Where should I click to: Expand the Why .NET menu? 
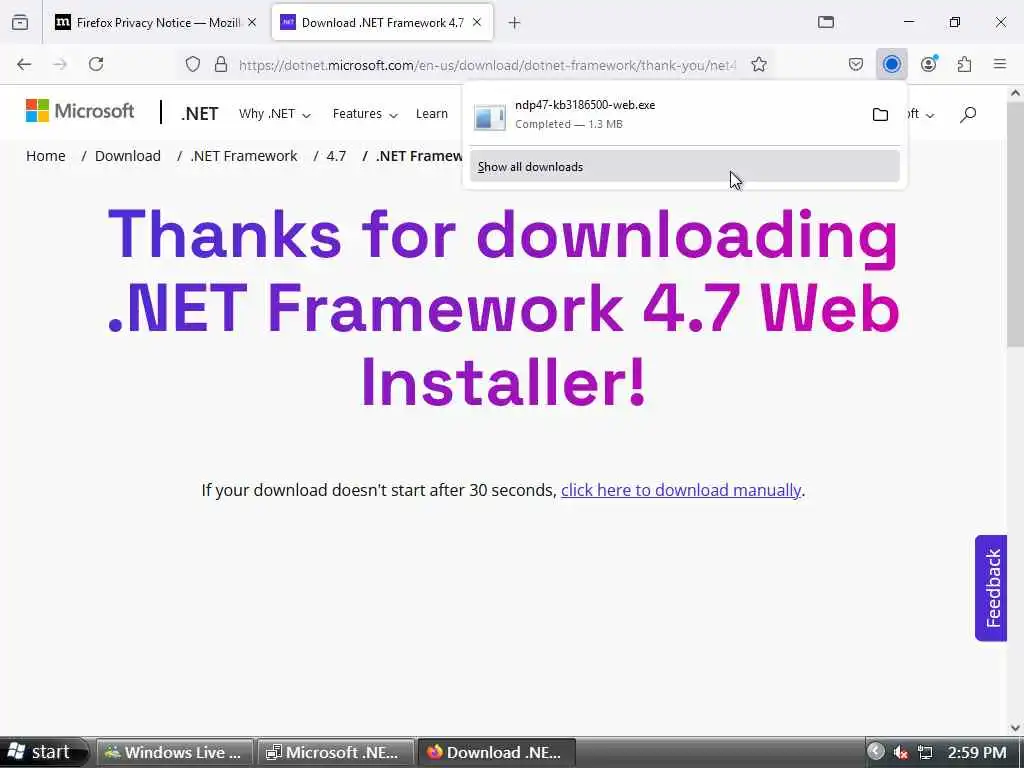[274, 114]
